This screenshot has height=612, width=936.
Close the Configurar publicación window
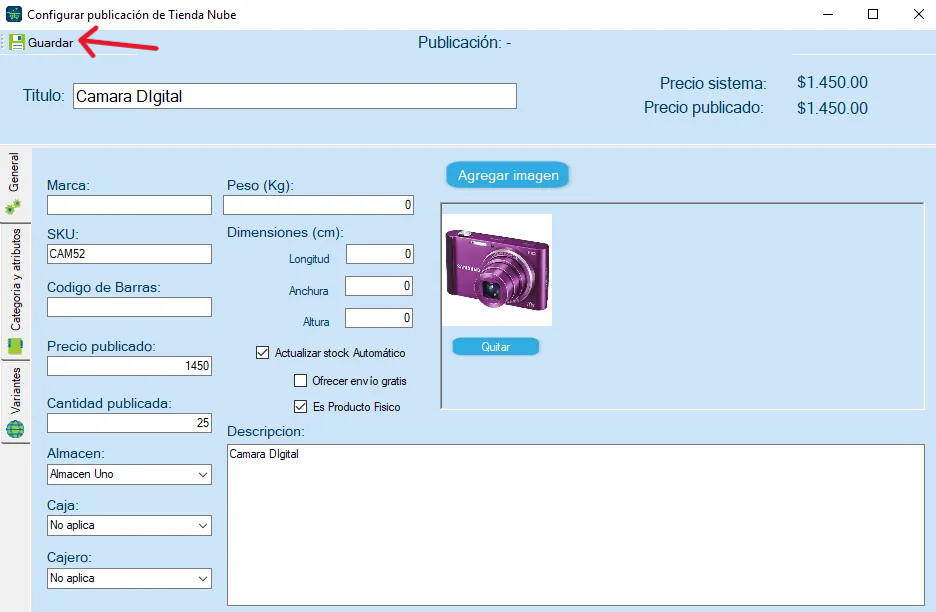pos(919,14)
